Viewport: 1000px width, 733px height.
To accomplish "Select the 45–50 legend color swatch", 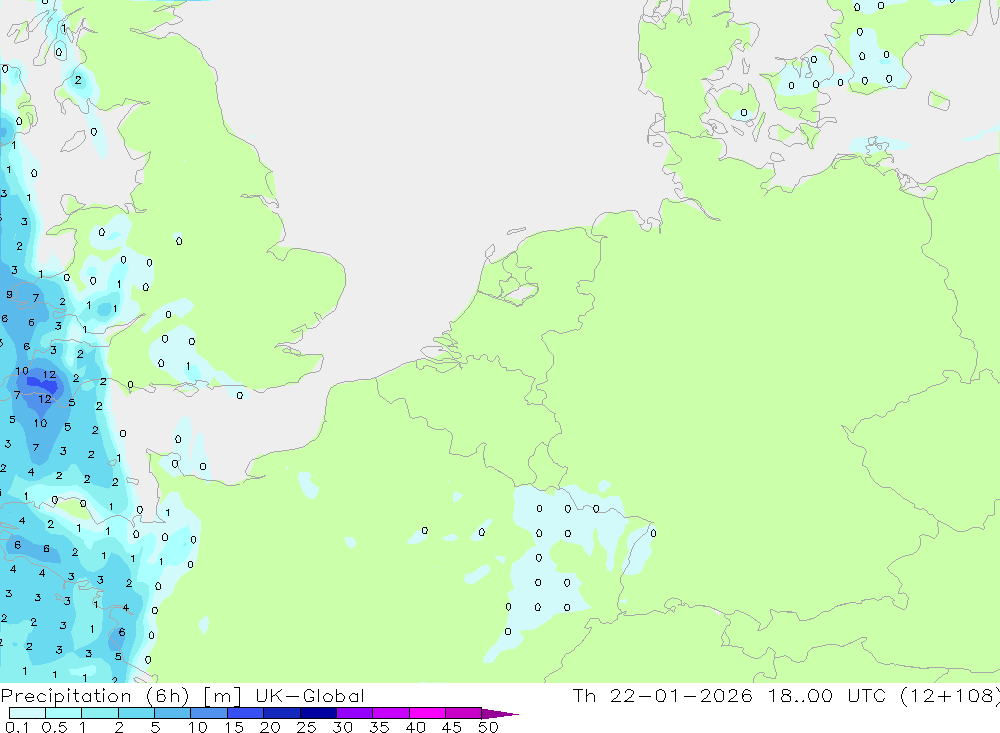I will 464,713.
